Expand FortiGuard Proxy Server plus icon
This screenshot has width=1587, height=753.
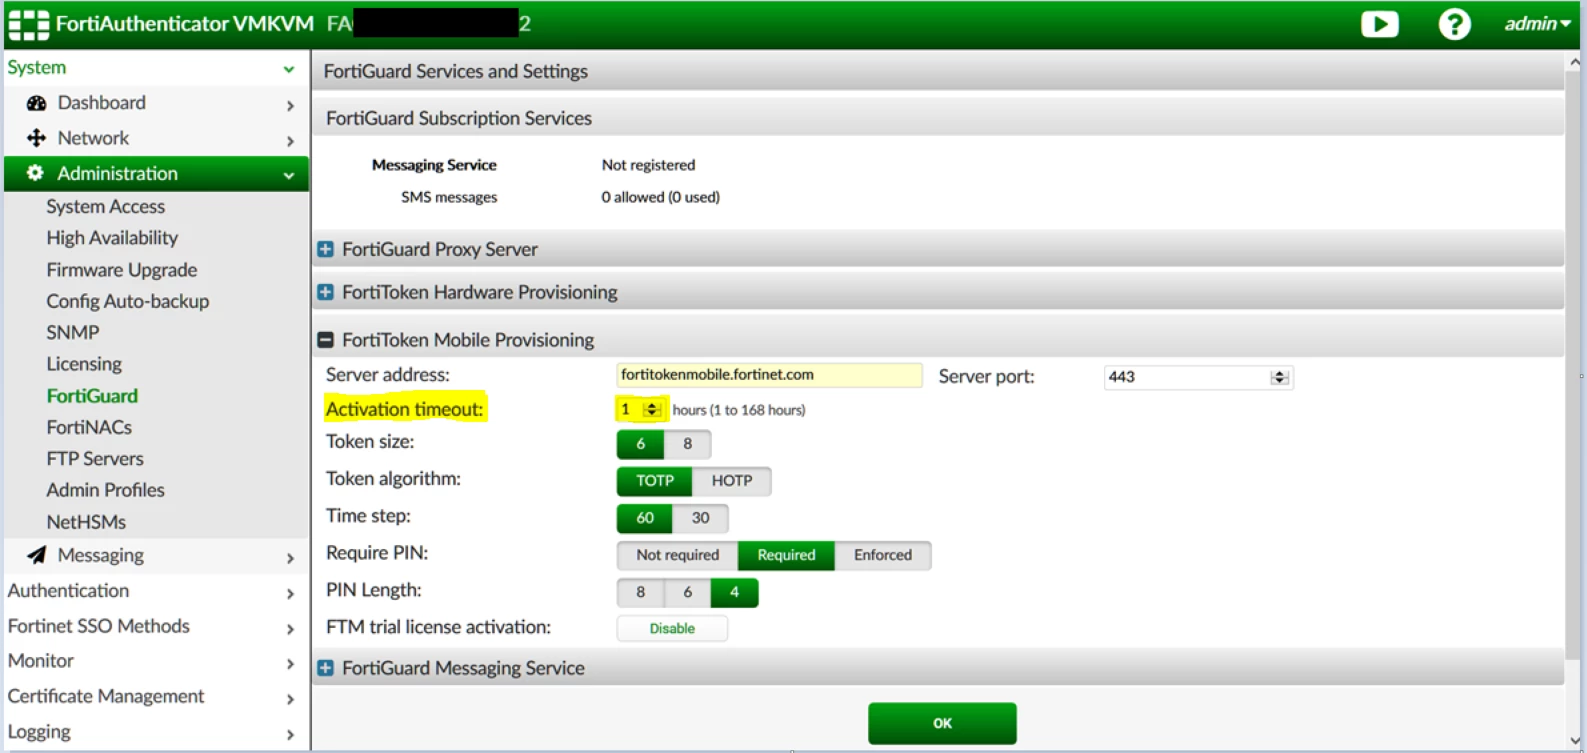[x=325, y=249]
